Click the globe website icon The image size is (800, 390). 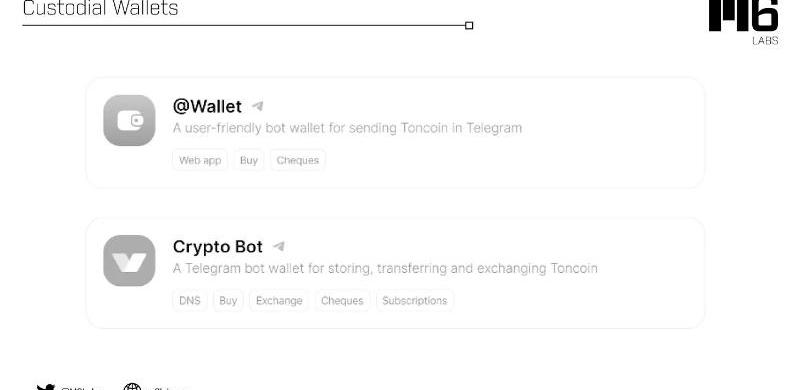132,387
